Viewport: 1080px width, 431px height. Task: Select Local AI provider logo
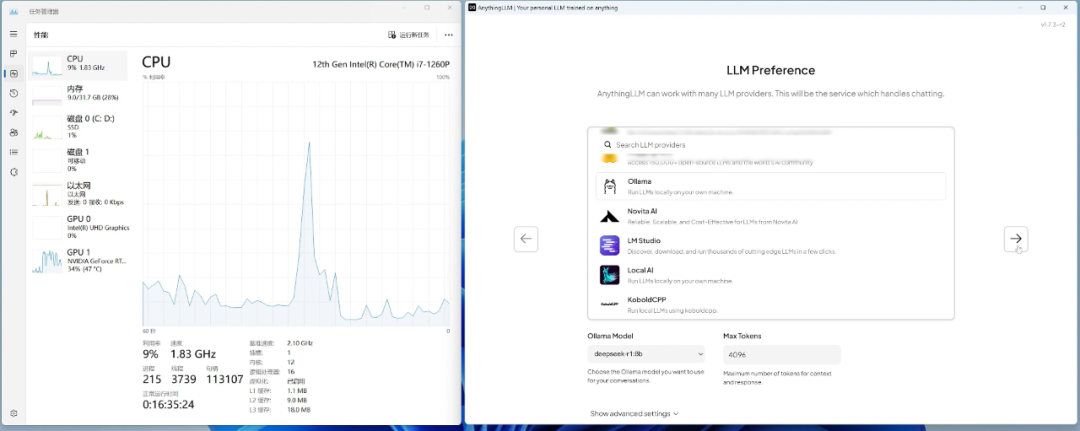tap(610, 275)
